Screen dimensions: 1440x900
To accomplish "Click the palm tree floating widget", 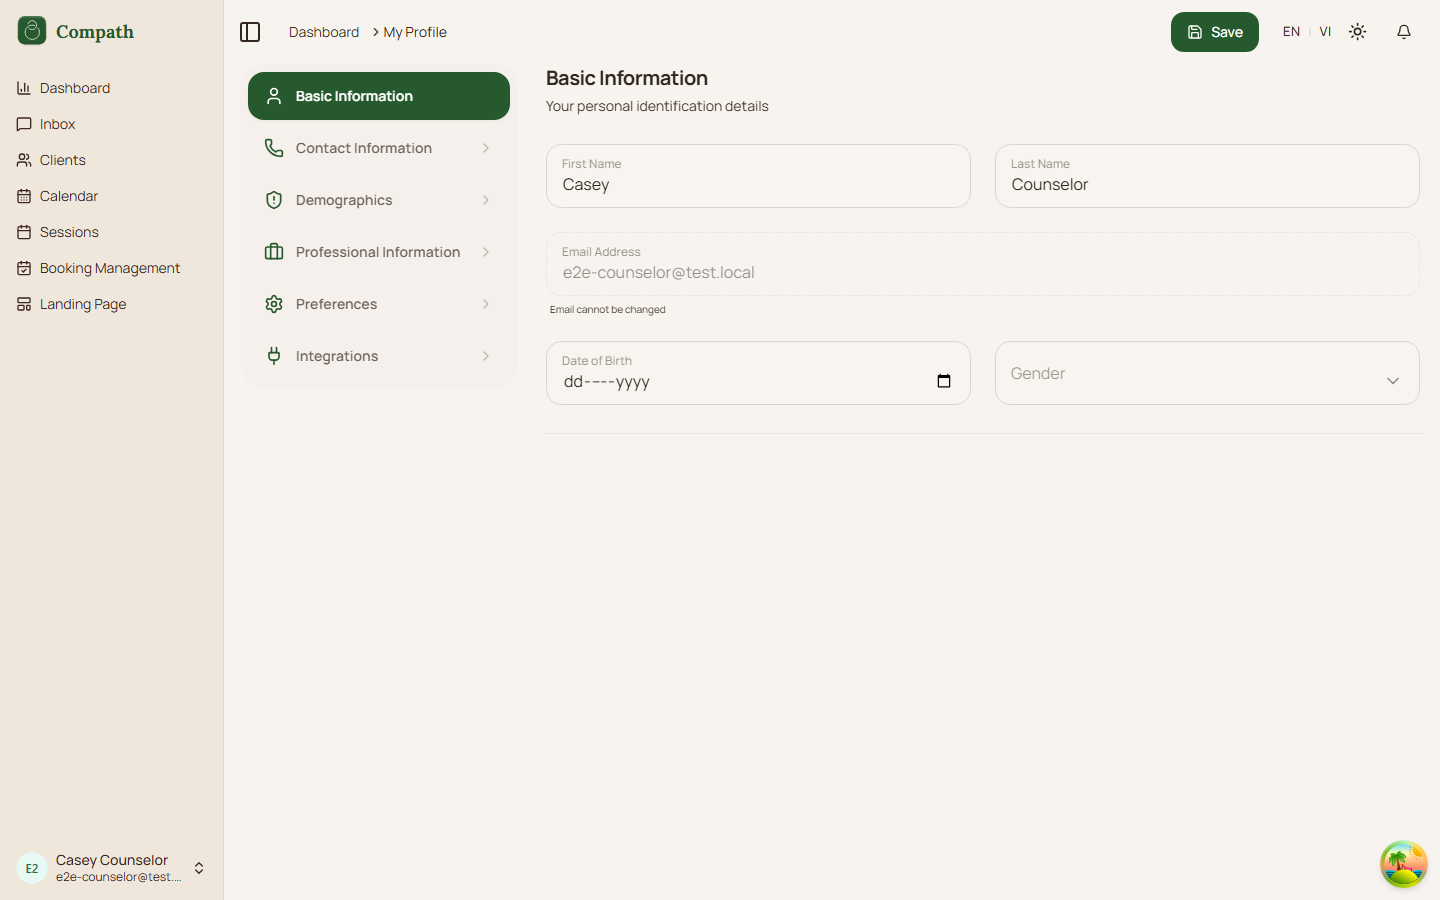I will point(1403,864).
